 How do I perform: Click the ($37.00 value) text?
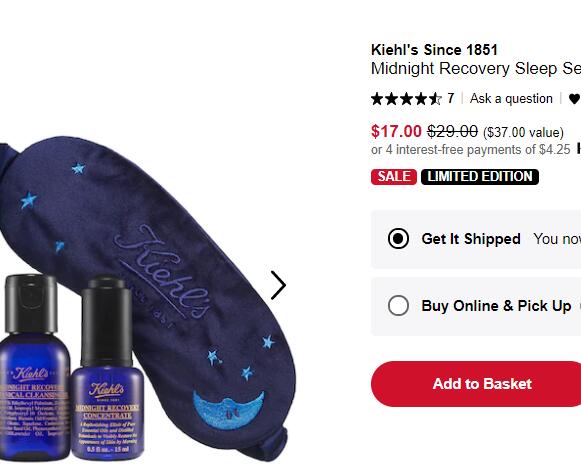pyautogui.click(x=523, y=132)
